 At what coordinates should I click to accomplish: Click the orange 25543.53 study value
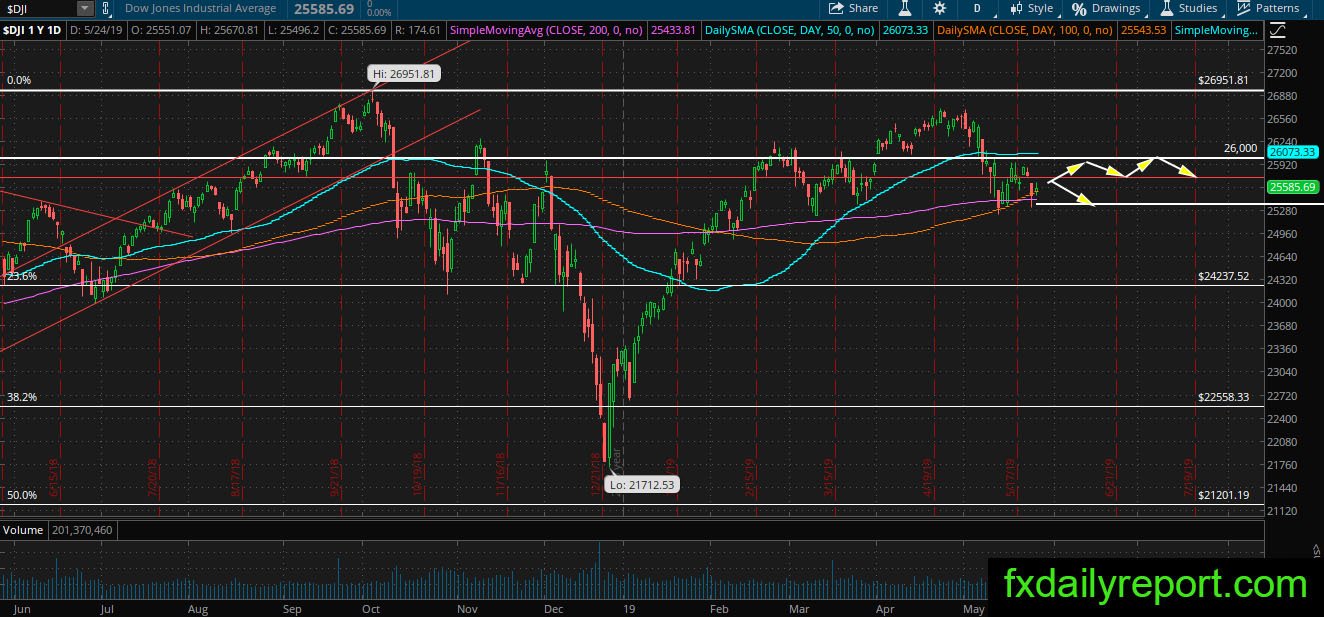[x=1142, y=31]
